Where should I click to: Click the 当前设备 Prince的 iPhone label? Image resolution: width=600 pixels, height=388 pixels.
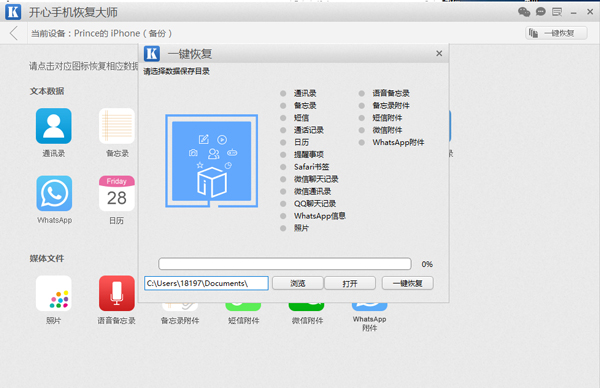coord(101,33)
